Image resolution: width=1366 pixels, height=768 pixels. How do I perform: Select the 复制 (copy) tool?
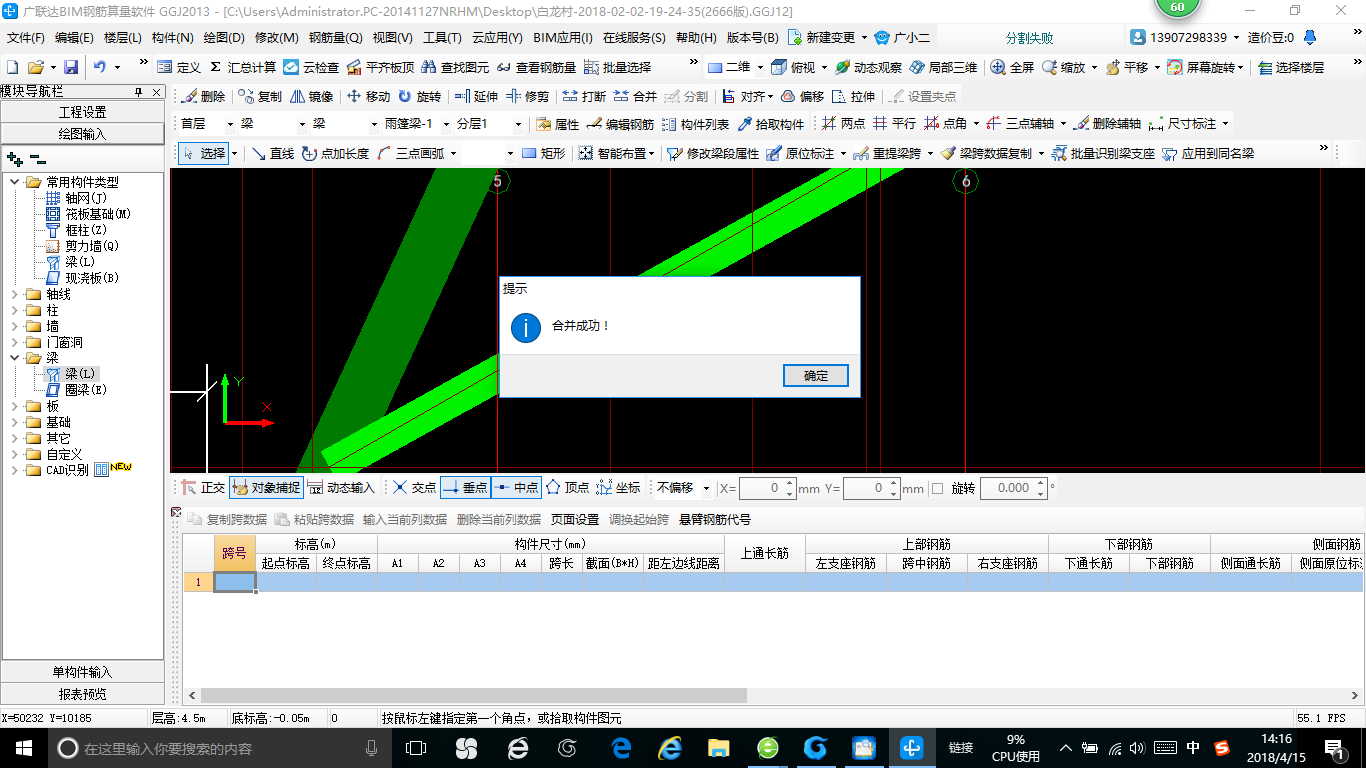pos(260,97)
